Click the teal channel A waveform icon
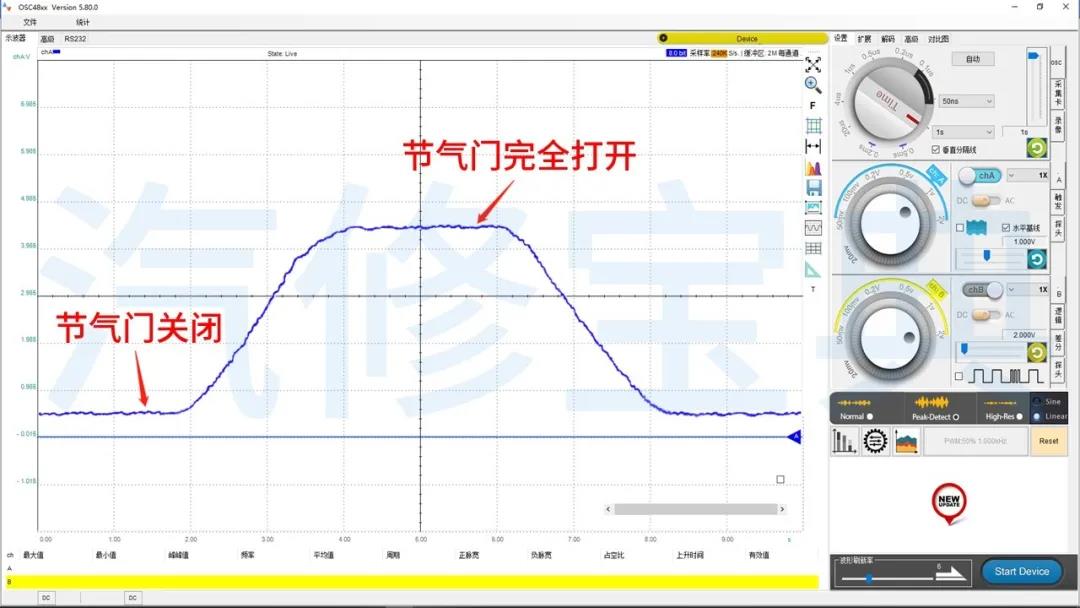Viewport: 1080px width, 608px height. (976, 227)
